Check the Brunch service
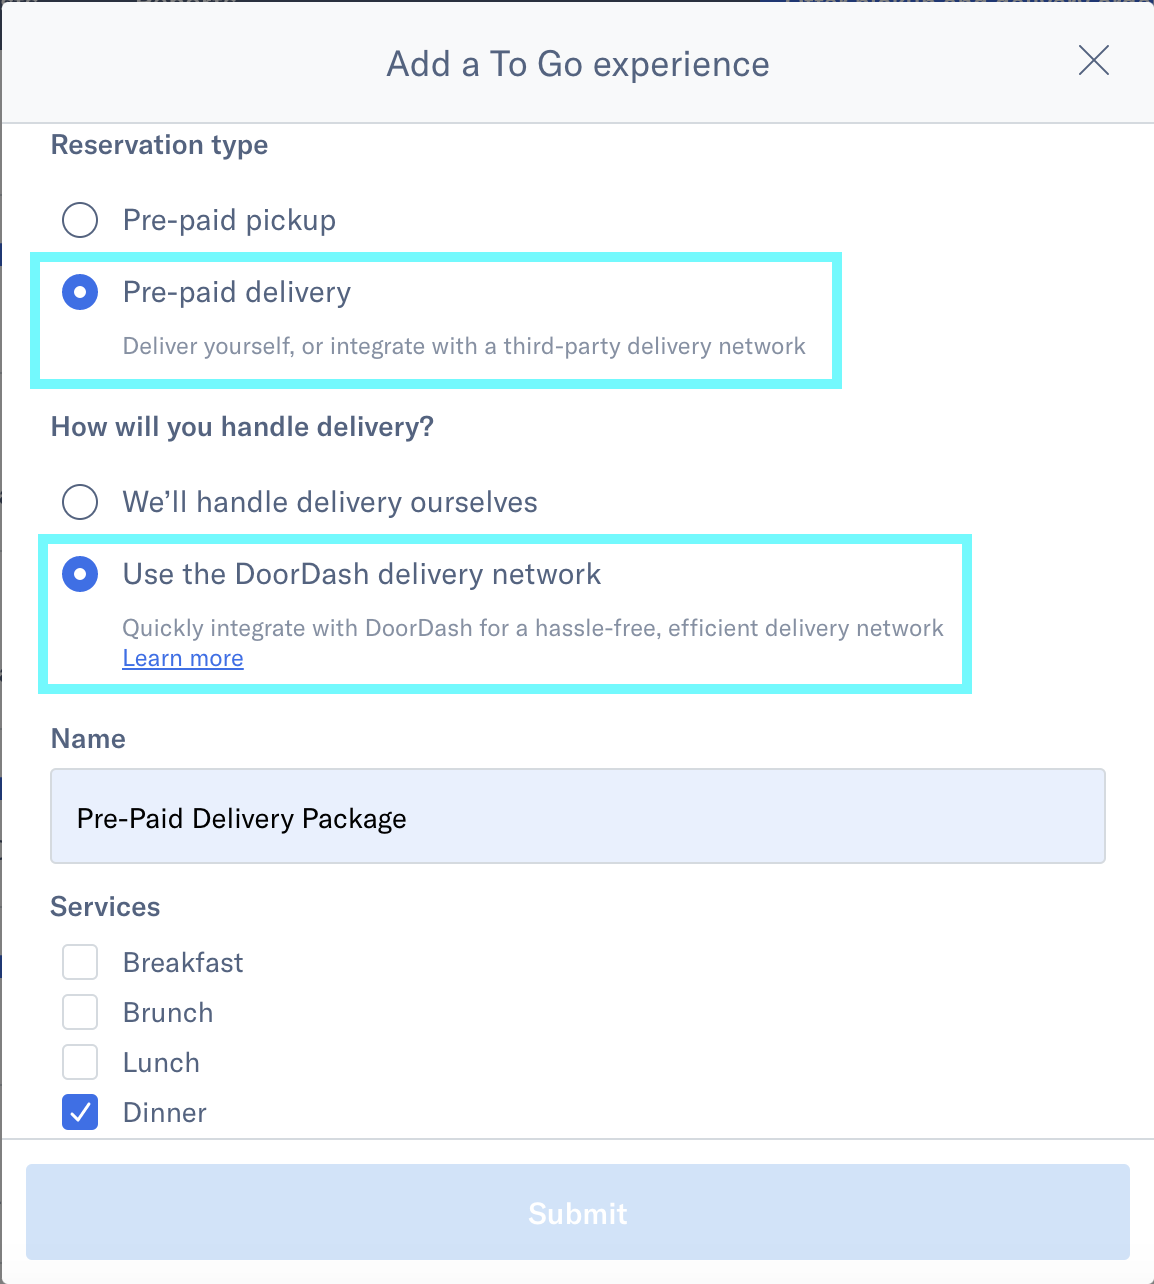The width and height of the screenshot is (1154, 1284). click(80, 1012)
